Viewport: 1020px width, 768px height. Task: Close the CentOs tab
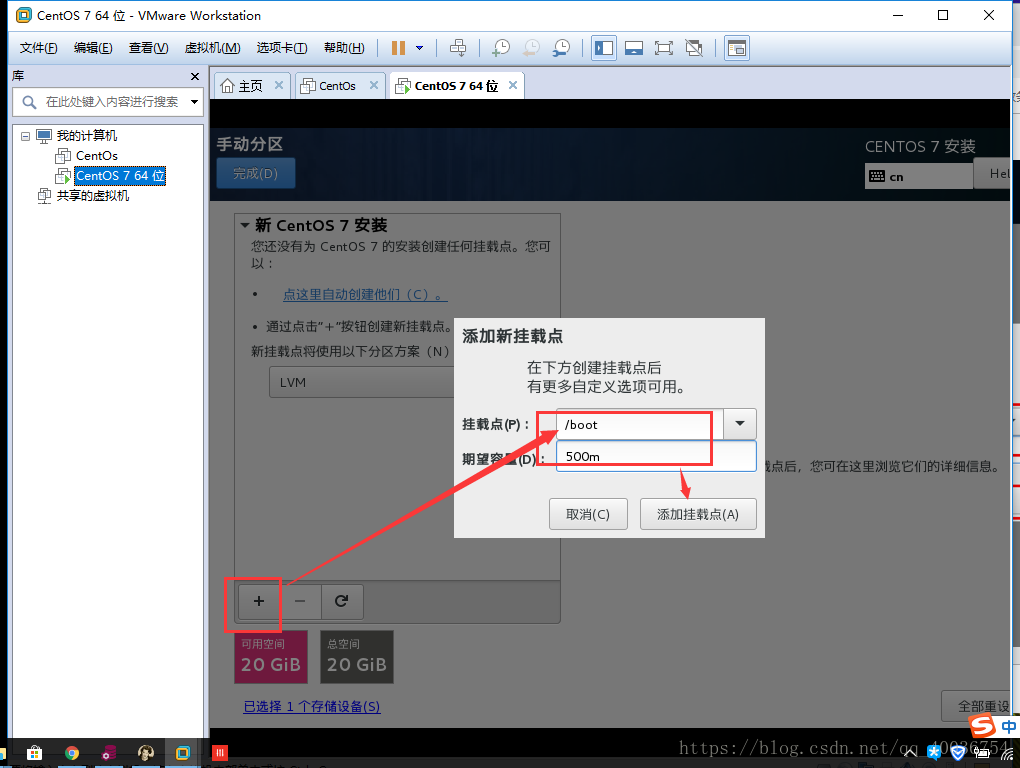tap(373, 85)
